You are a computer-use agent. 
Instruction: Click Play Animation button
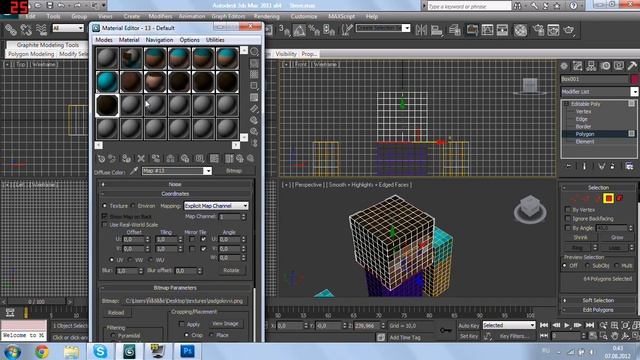(567, 325)
